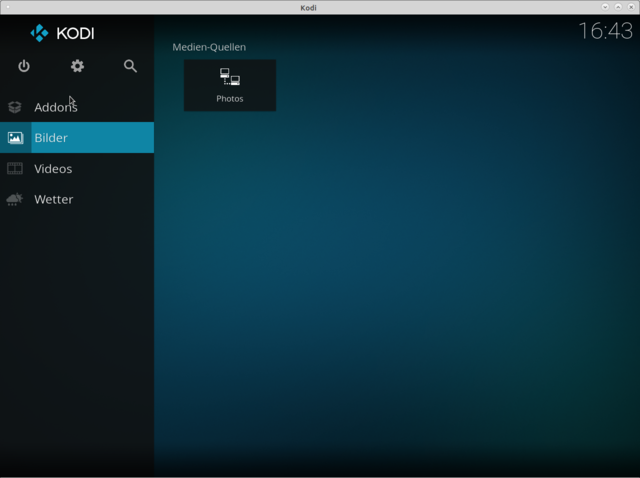Open the power options menu icon
This screenshot has width=640, height=478.
(x=24, y=66)
